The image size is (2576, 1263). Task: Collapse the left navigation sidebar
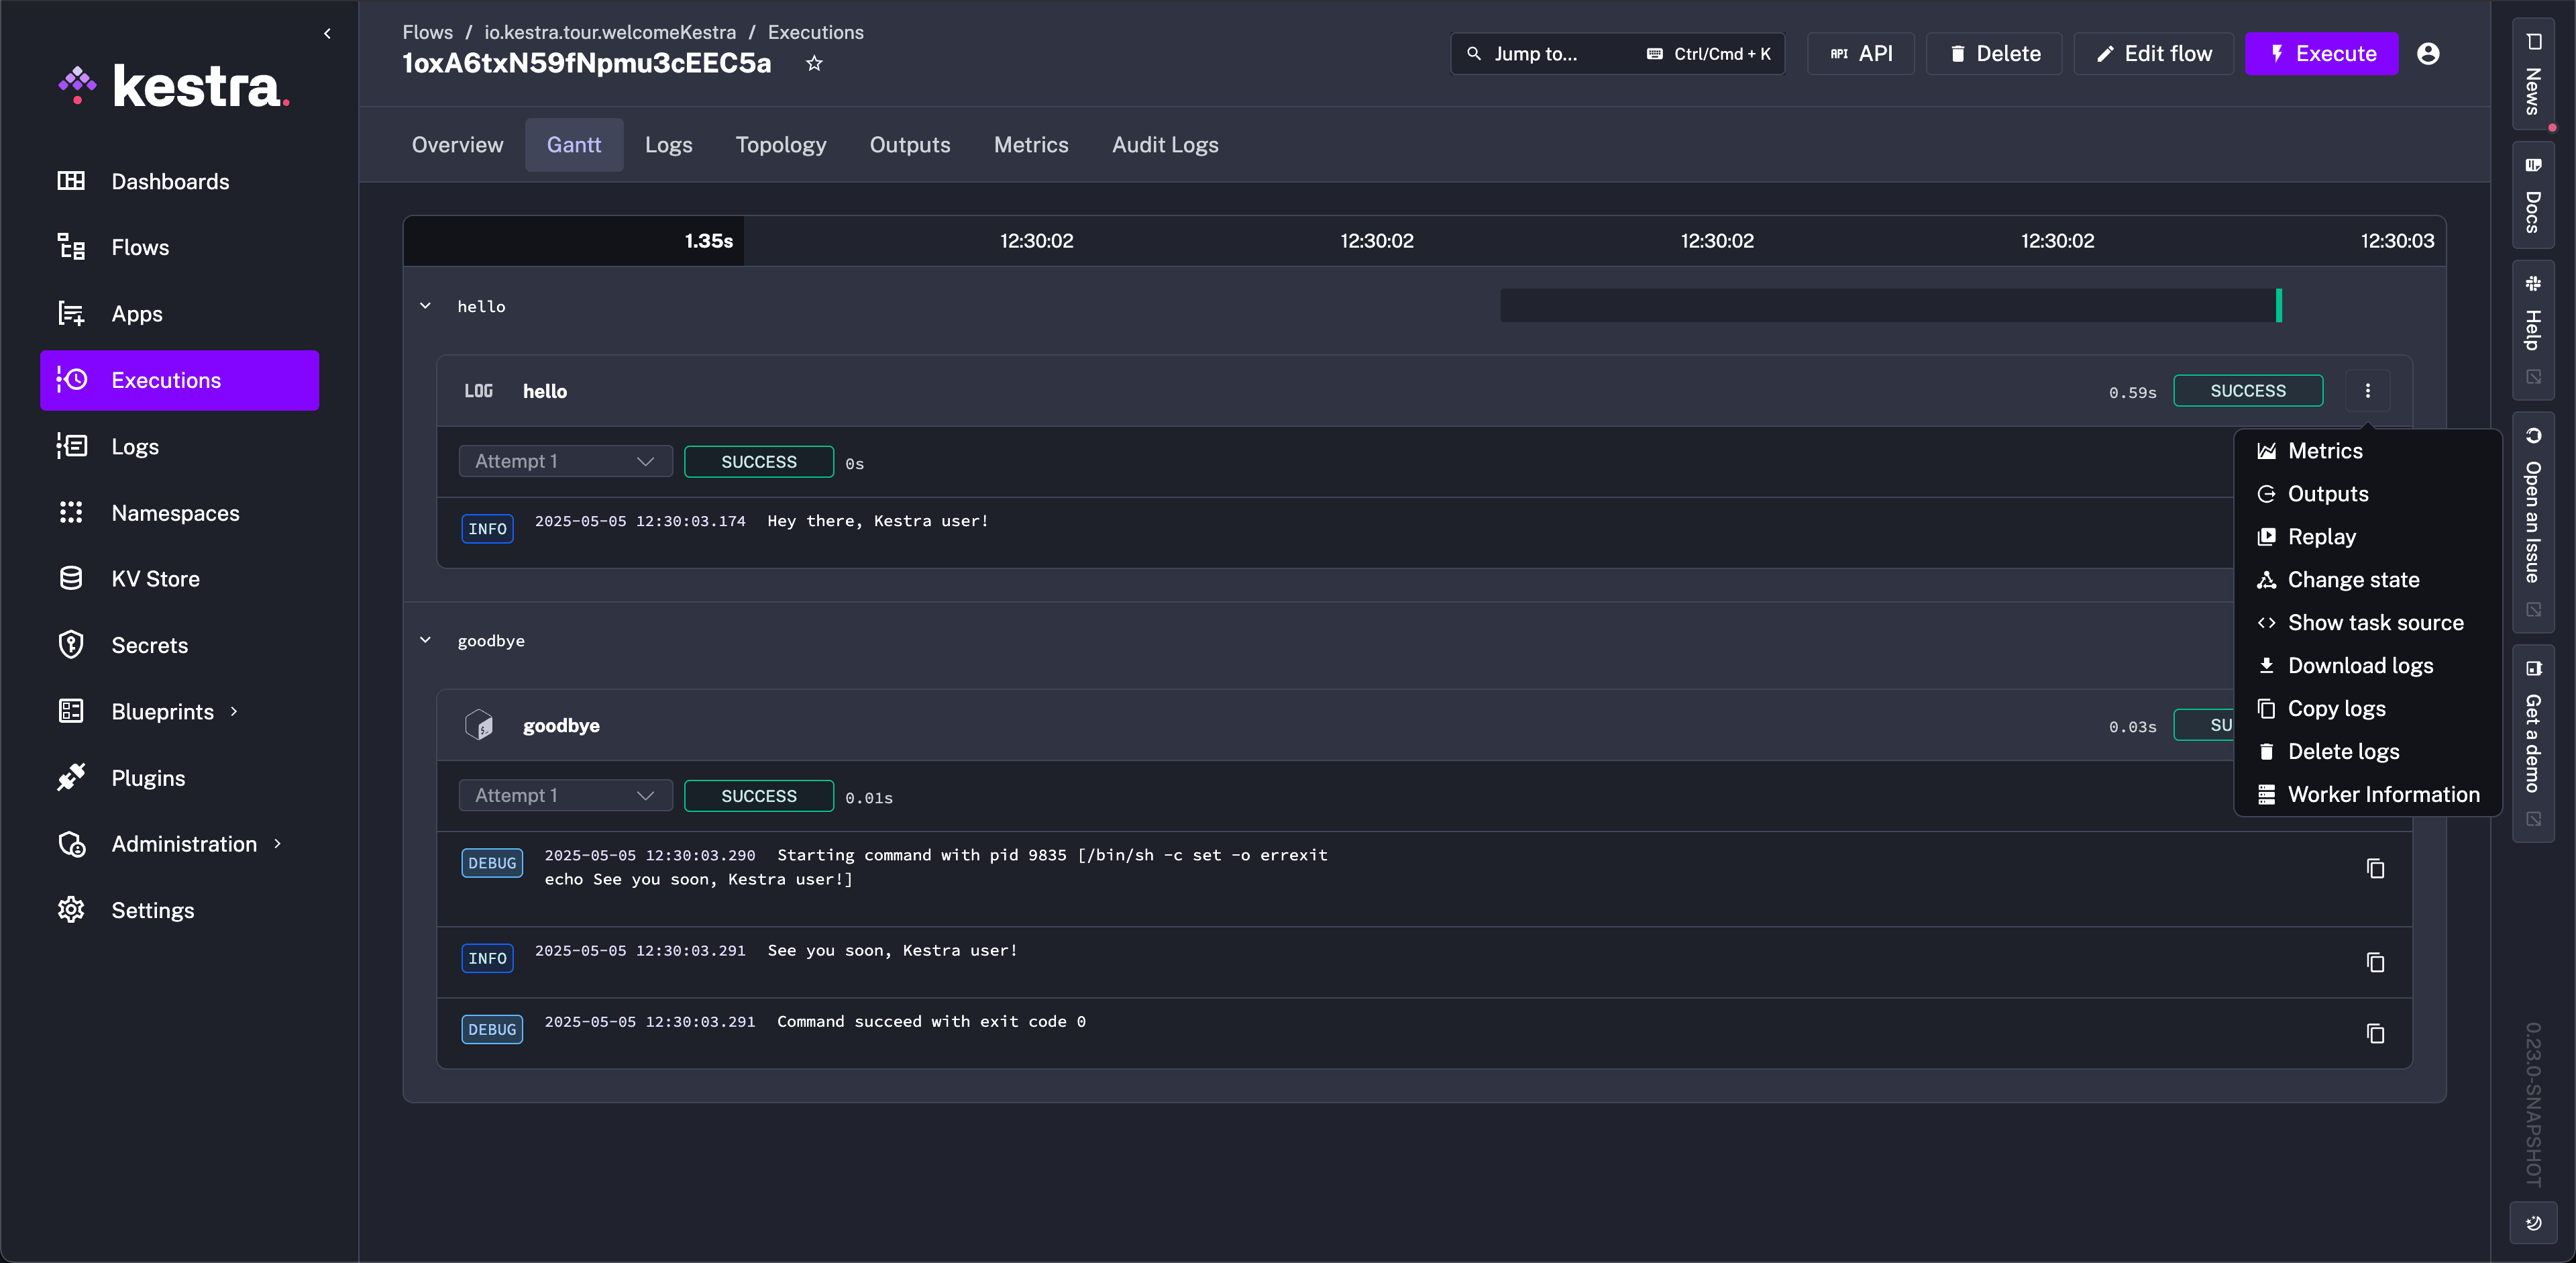click(x=327, y=32)
